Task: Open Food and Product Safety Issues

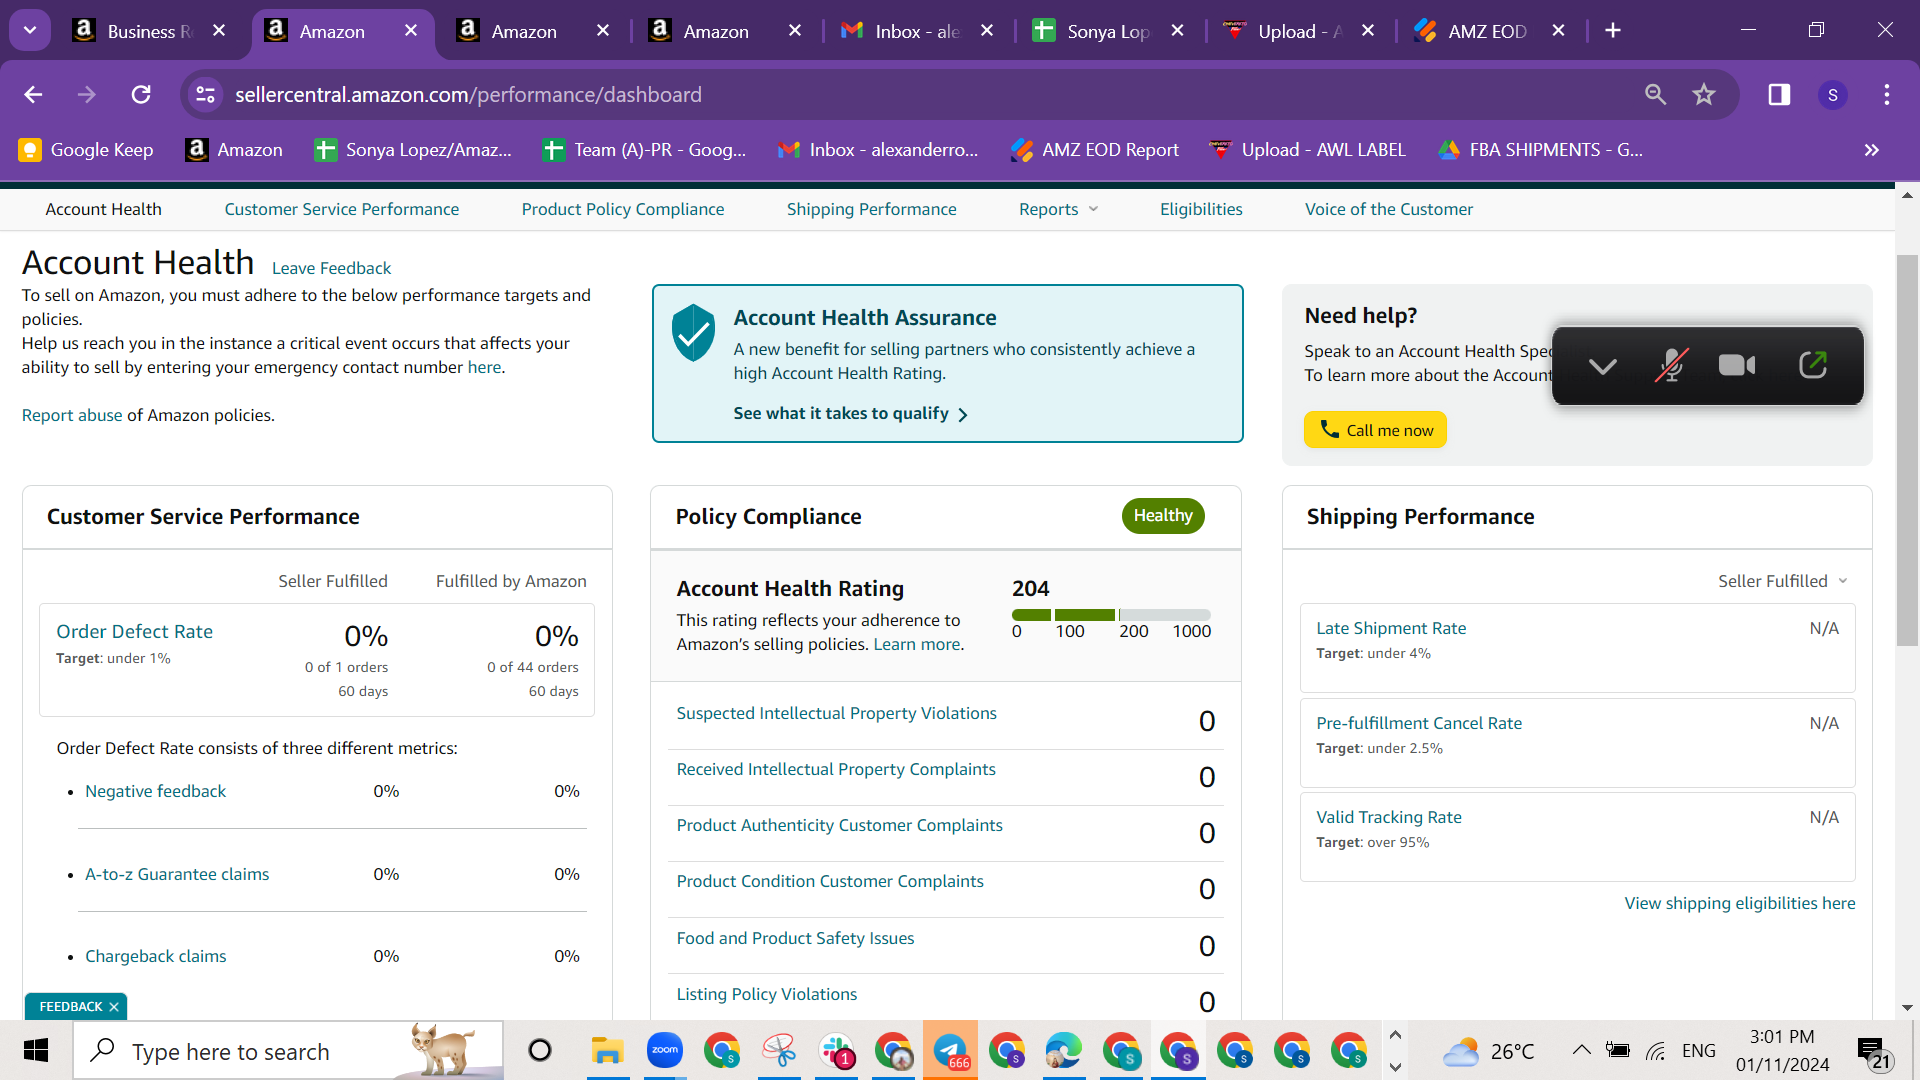Action: 795,938
